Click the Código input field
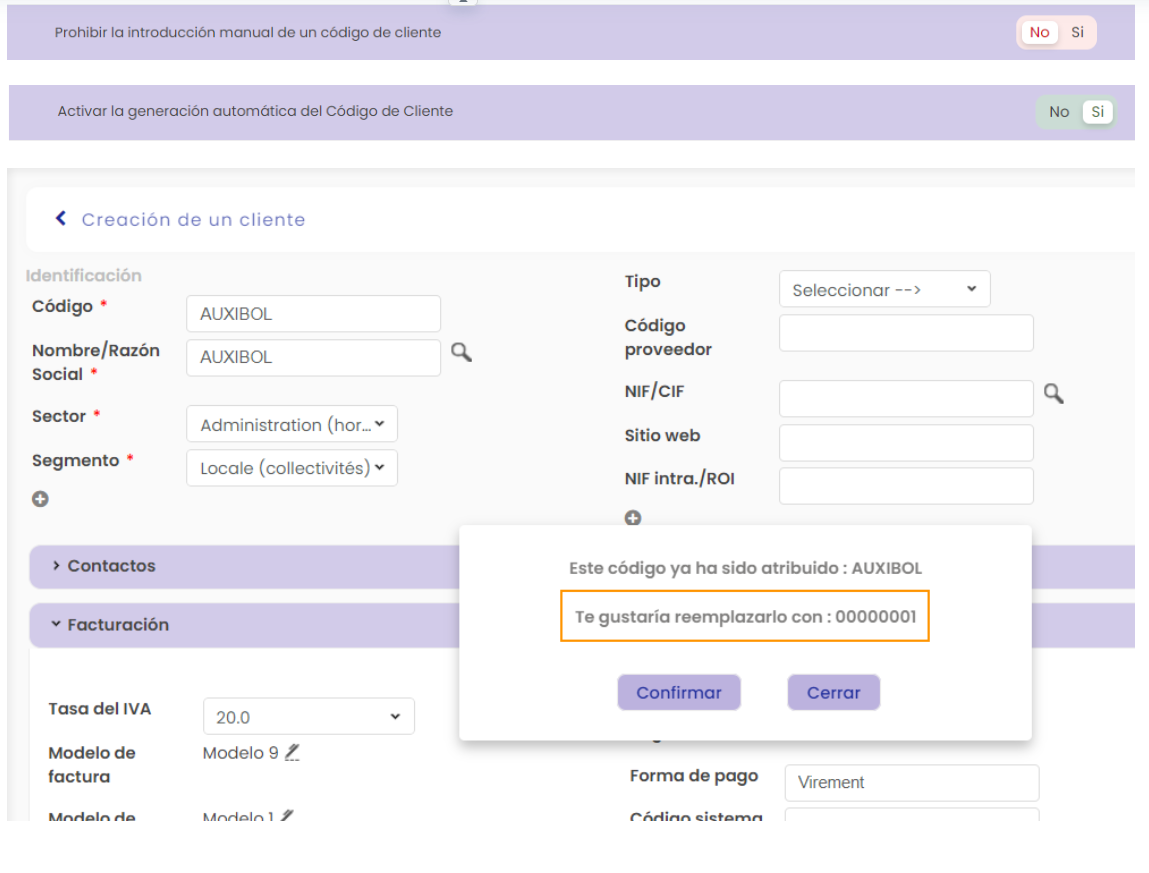This screenshot has width=1149, height=873. (x=313, y=314)
